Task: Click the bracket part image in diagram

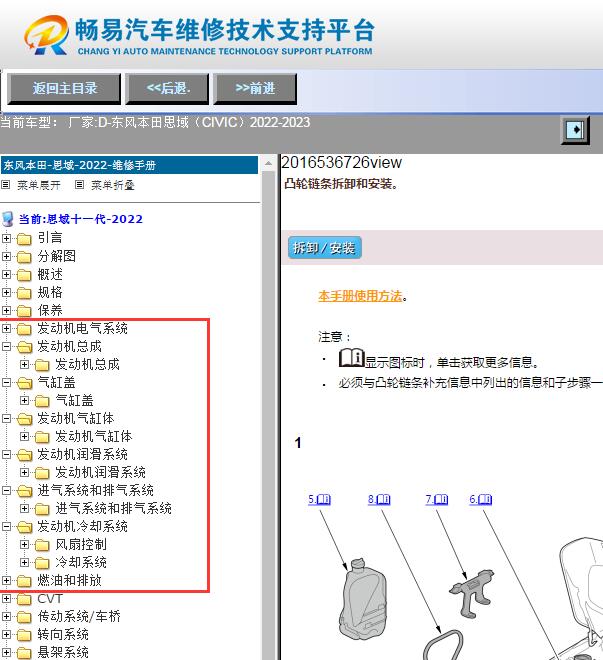Action: (x=472, y=593)
